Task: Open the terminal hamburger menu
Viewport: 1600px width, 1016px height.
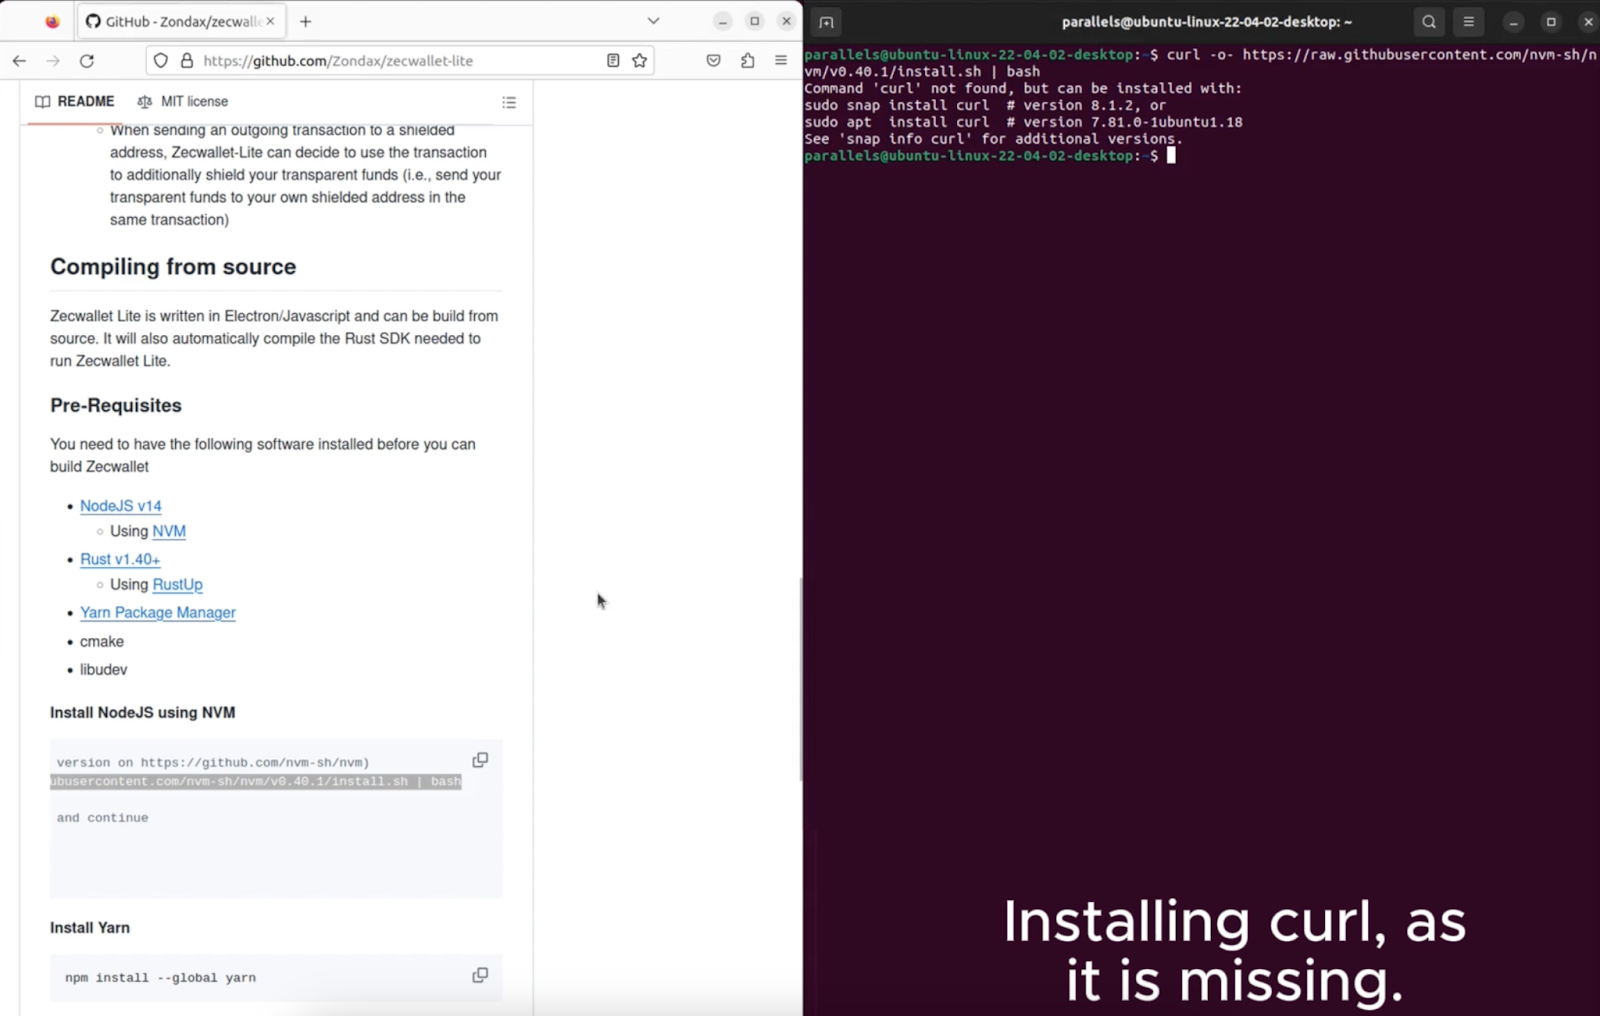Action: tap(1469, 22)
